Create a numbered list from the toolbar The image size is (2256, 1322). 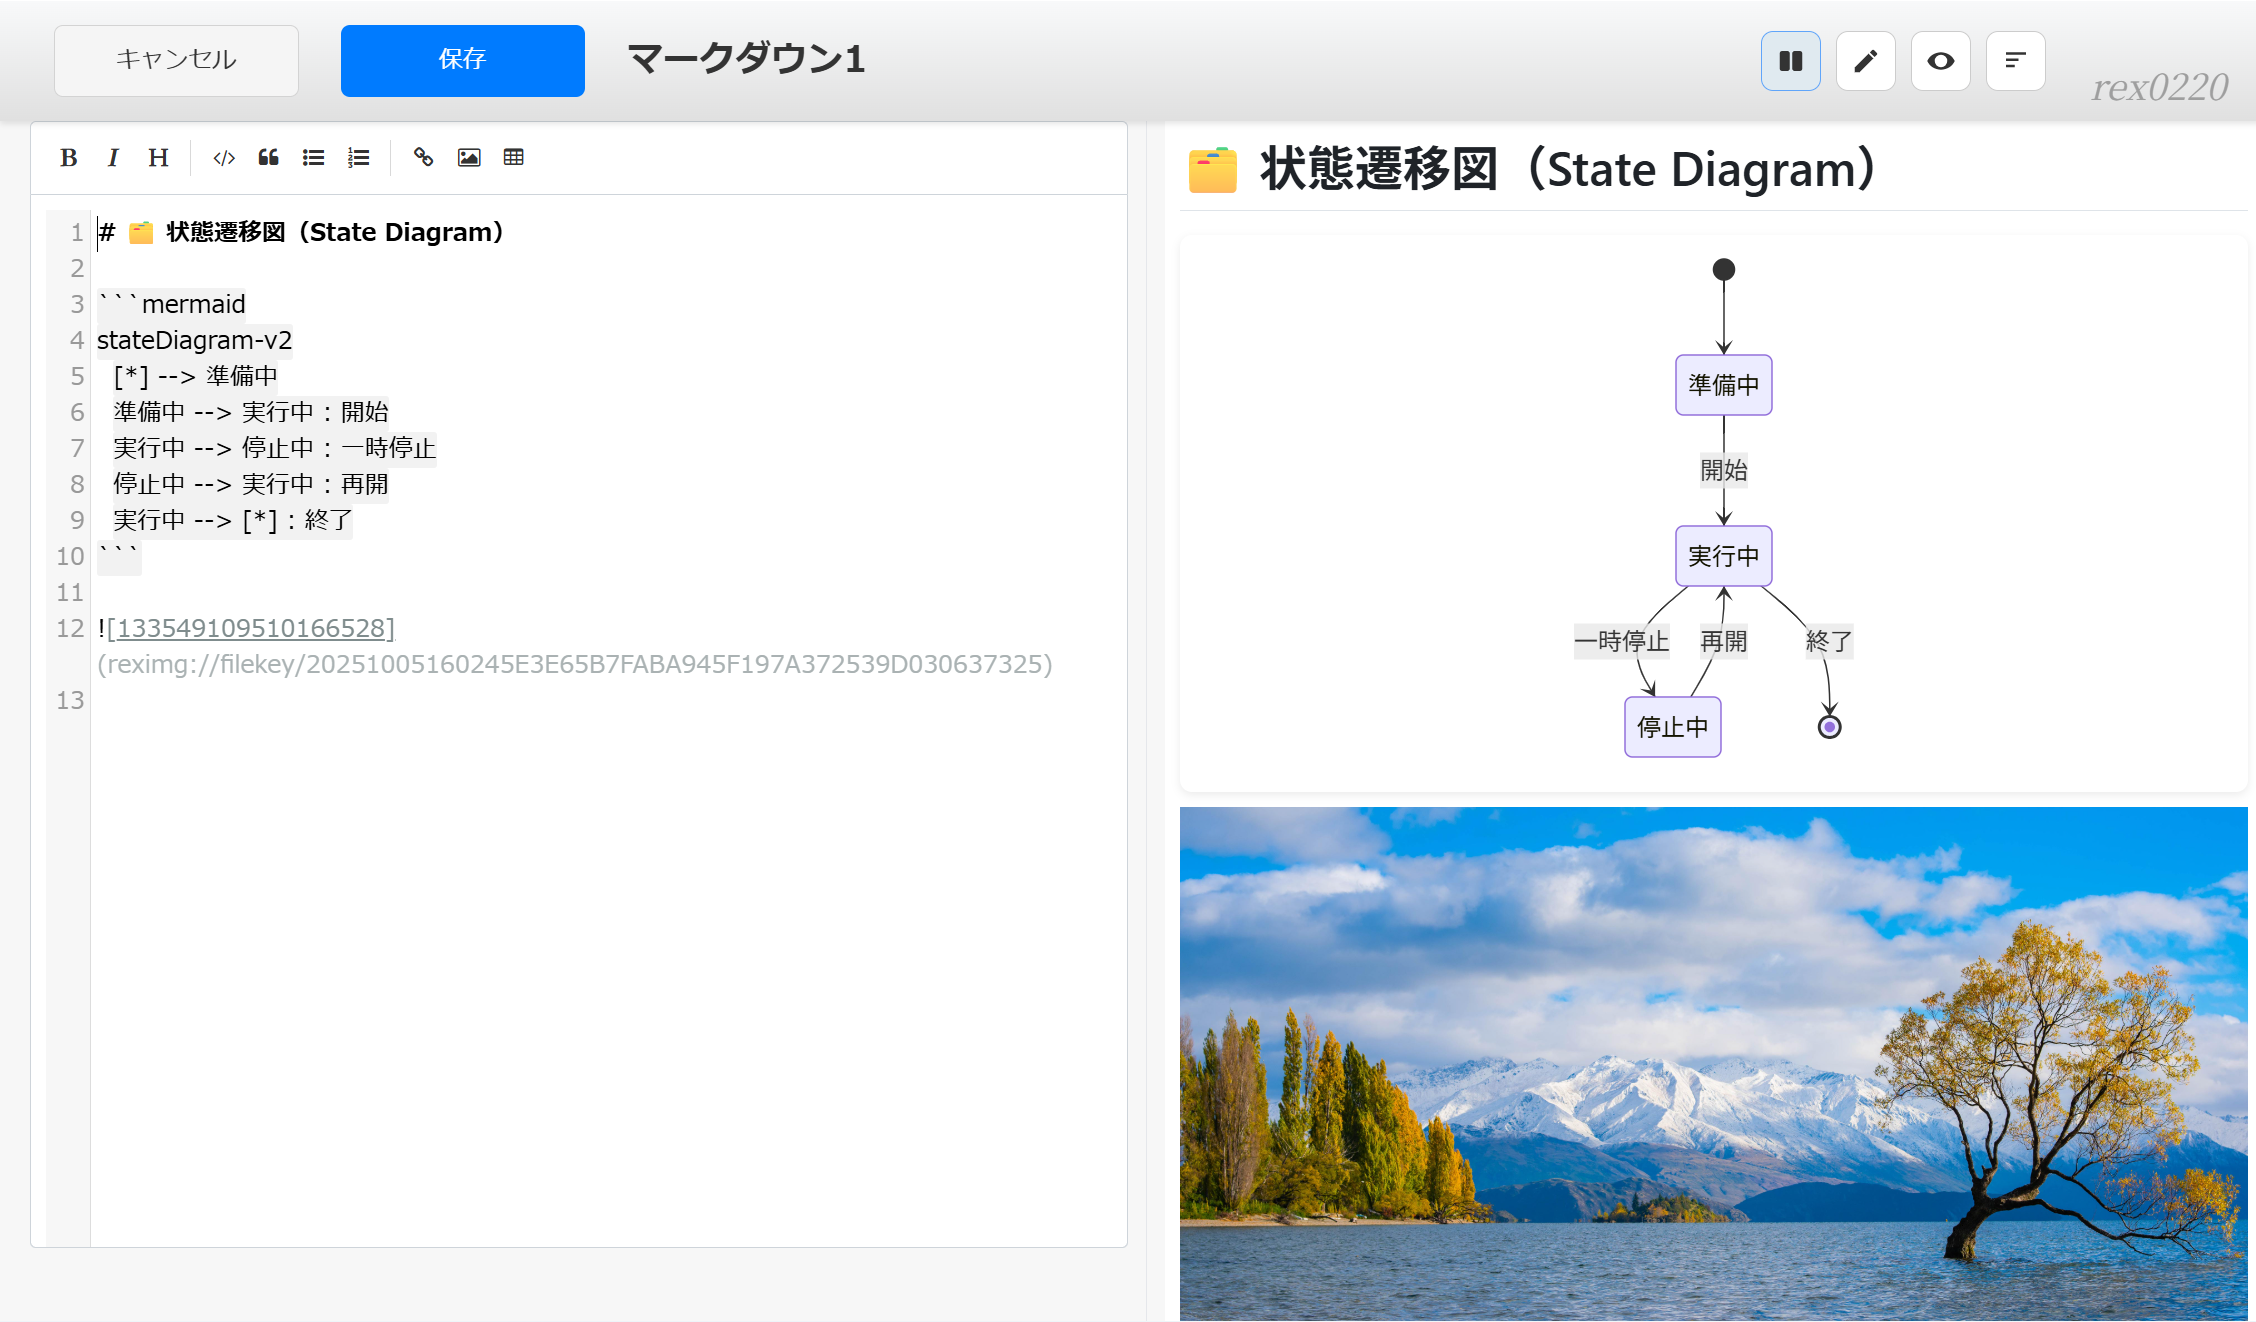click(x=358, y=158)
